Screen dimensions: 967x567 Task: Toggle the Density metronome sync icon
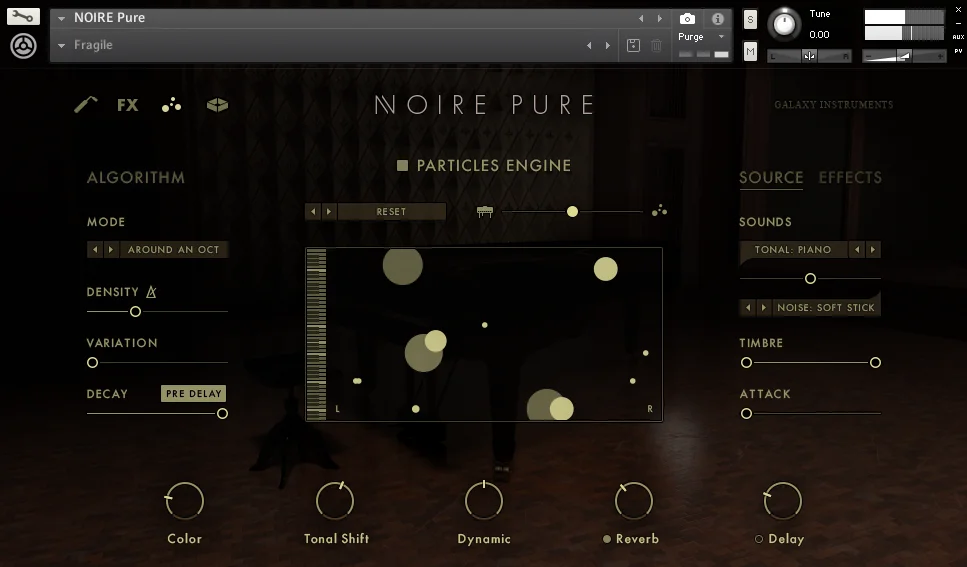coord(151,292)
